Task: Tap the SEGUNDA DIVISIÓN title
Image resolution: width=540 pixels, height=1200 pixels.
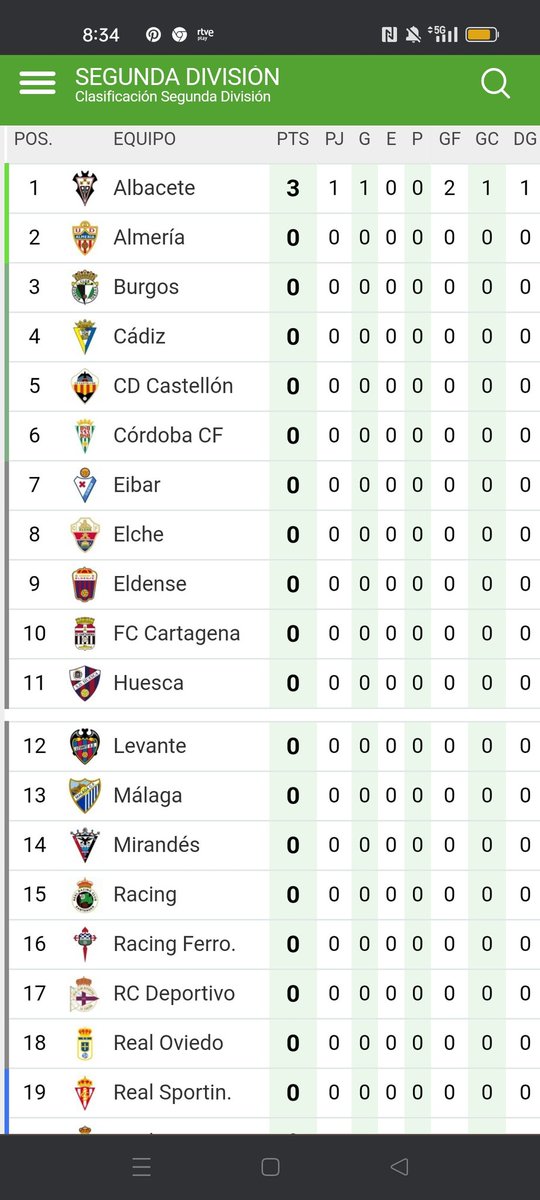Action: click(x=177, y=77)
